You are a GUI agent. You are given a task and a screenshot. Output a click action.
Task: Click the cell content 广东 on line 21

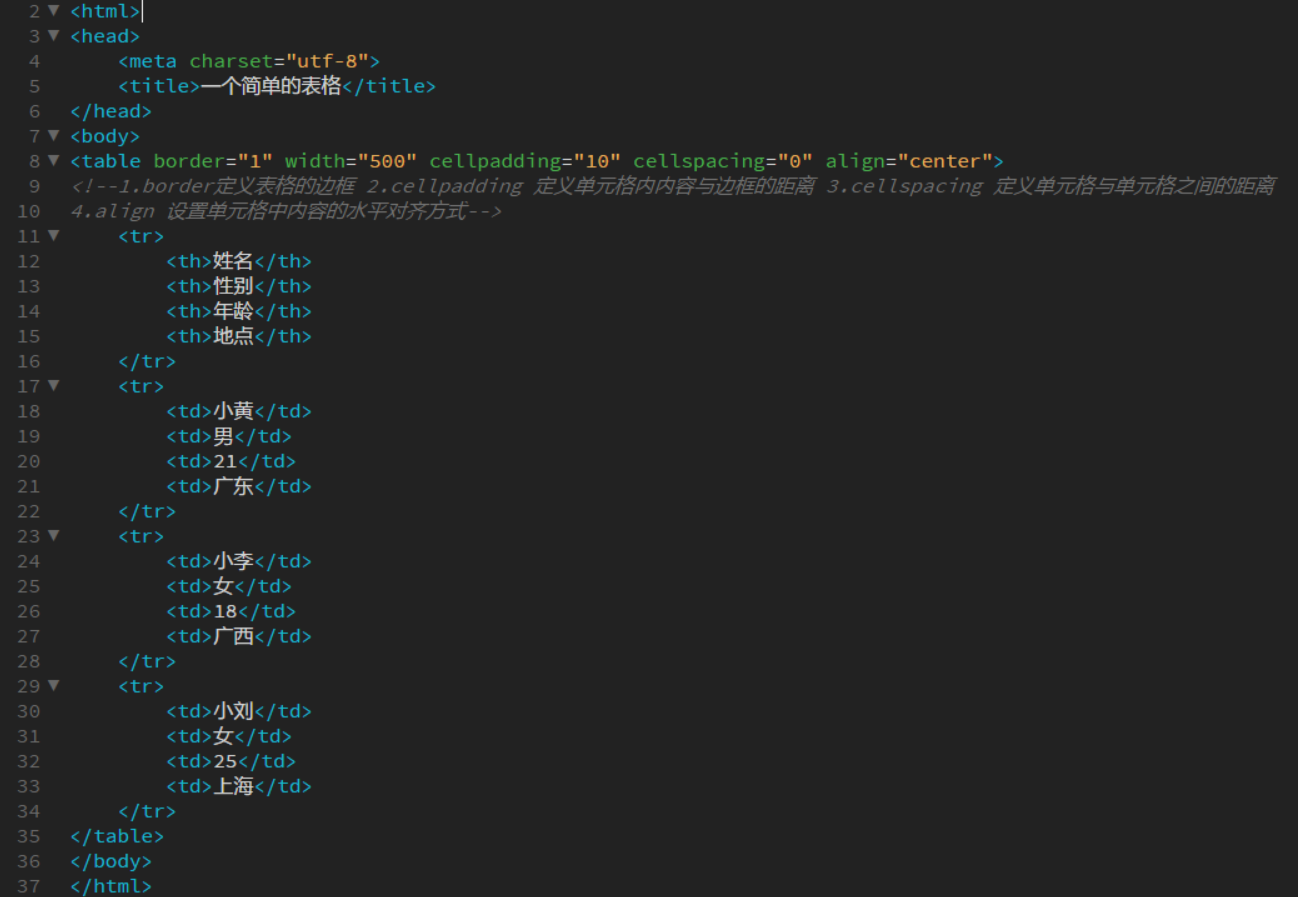click(233, 486)
